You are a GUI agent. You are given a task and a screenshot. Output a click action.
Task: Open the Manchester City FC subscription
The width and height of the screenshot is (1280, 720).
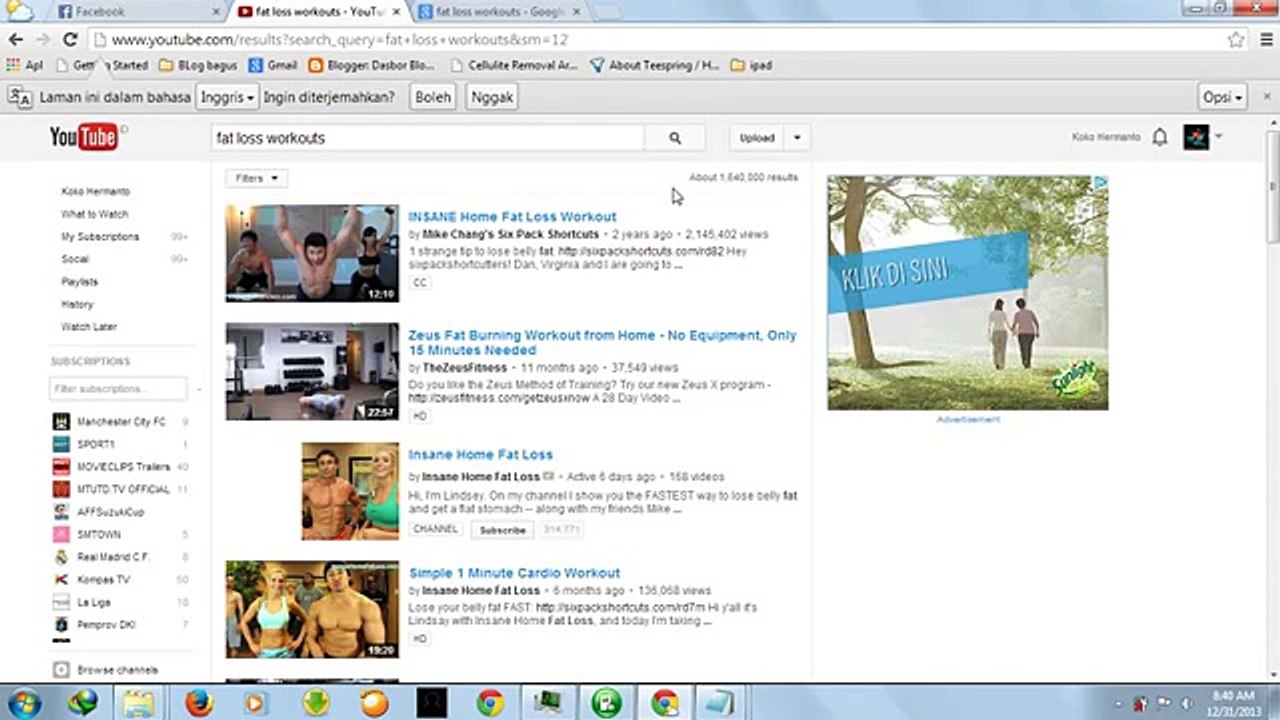coord(120,422)
